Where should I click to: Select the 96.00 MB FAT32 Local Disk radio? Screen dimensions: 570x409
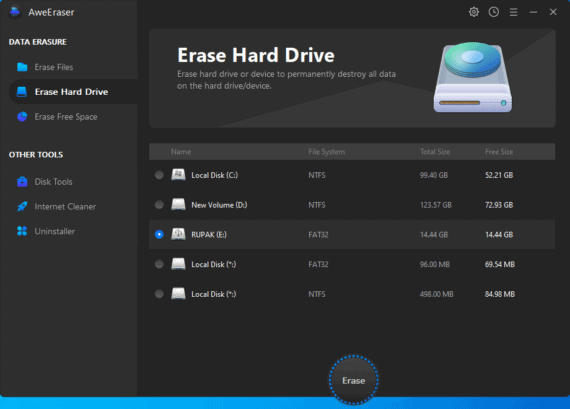click(159, 264)
